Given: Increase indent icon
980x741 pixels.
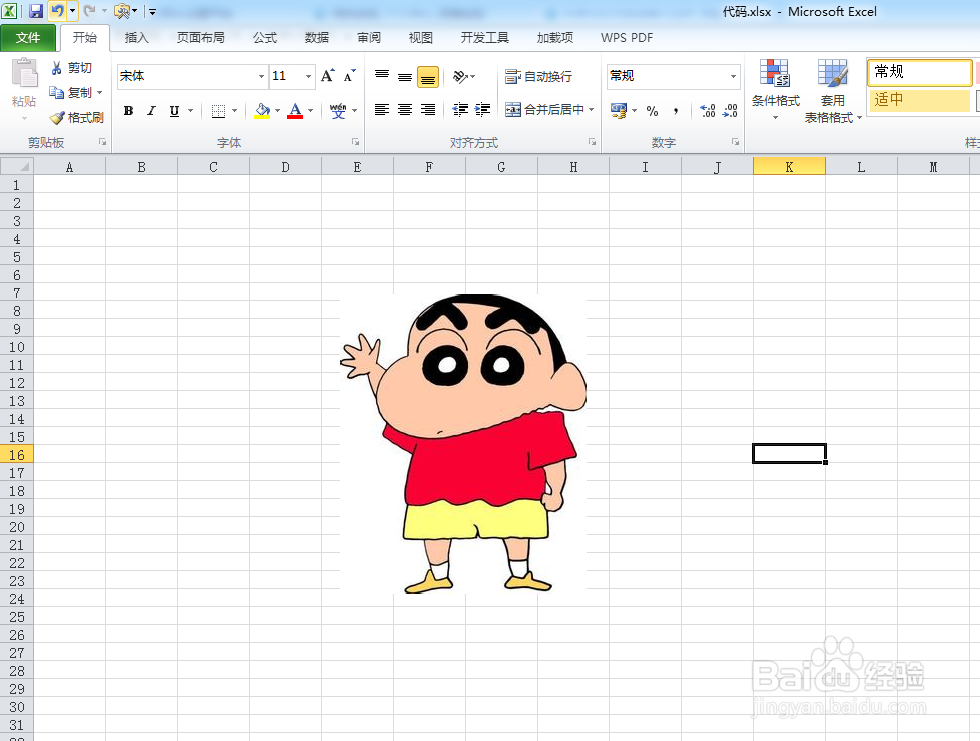Looking at the screenshot, I should 482,110.
